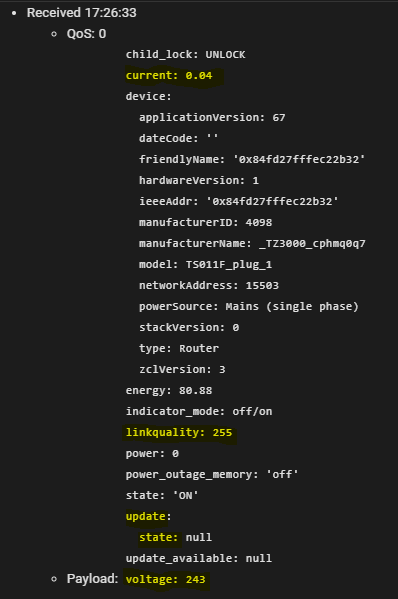Click the Received 17:26:33 timestamp entry
The height and width of the screenshot is (599, 398).
(x=81, y=13)
